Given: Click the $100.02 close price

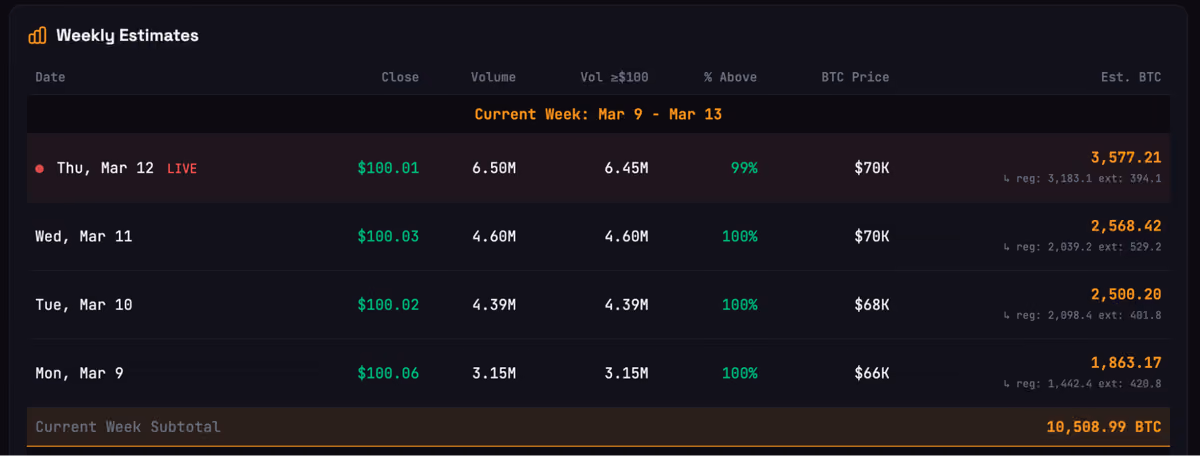Looking at the screenshot, I should [388, 304].
